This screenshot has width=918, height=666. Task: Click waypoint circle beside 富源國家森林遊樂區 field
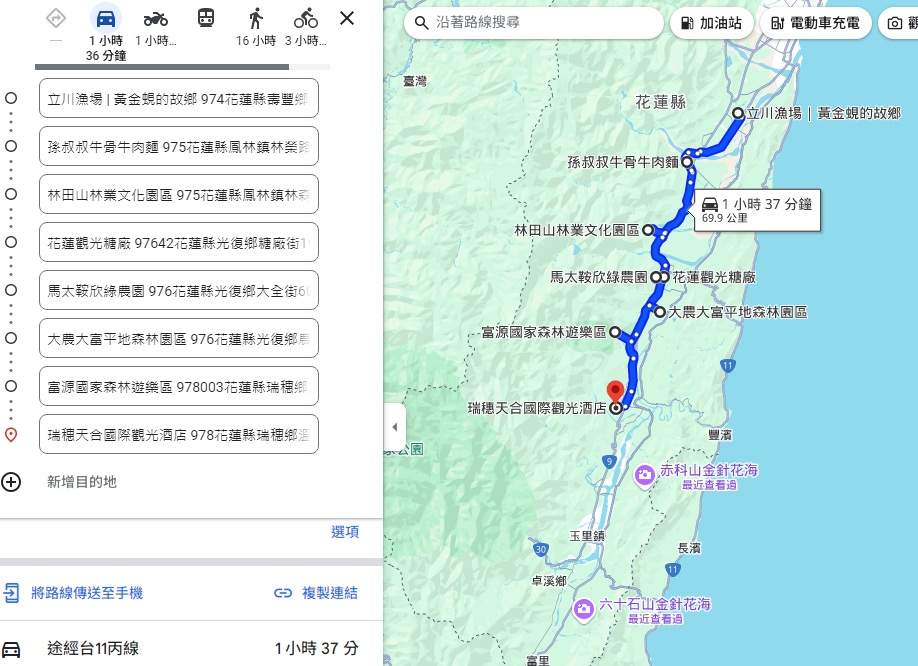[11, 386]
